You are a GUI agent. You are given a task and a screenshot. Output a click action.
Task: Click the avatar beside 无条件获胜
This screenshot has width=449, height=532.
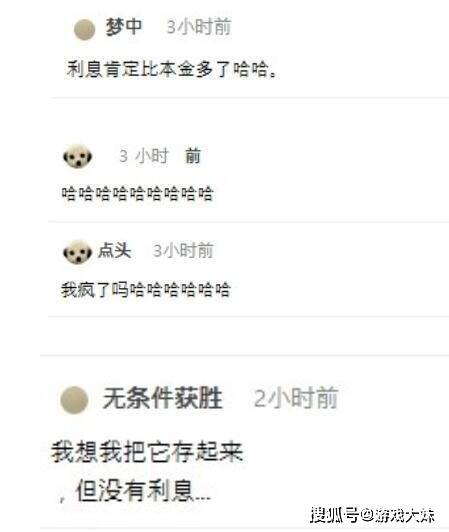coord(74,400)
